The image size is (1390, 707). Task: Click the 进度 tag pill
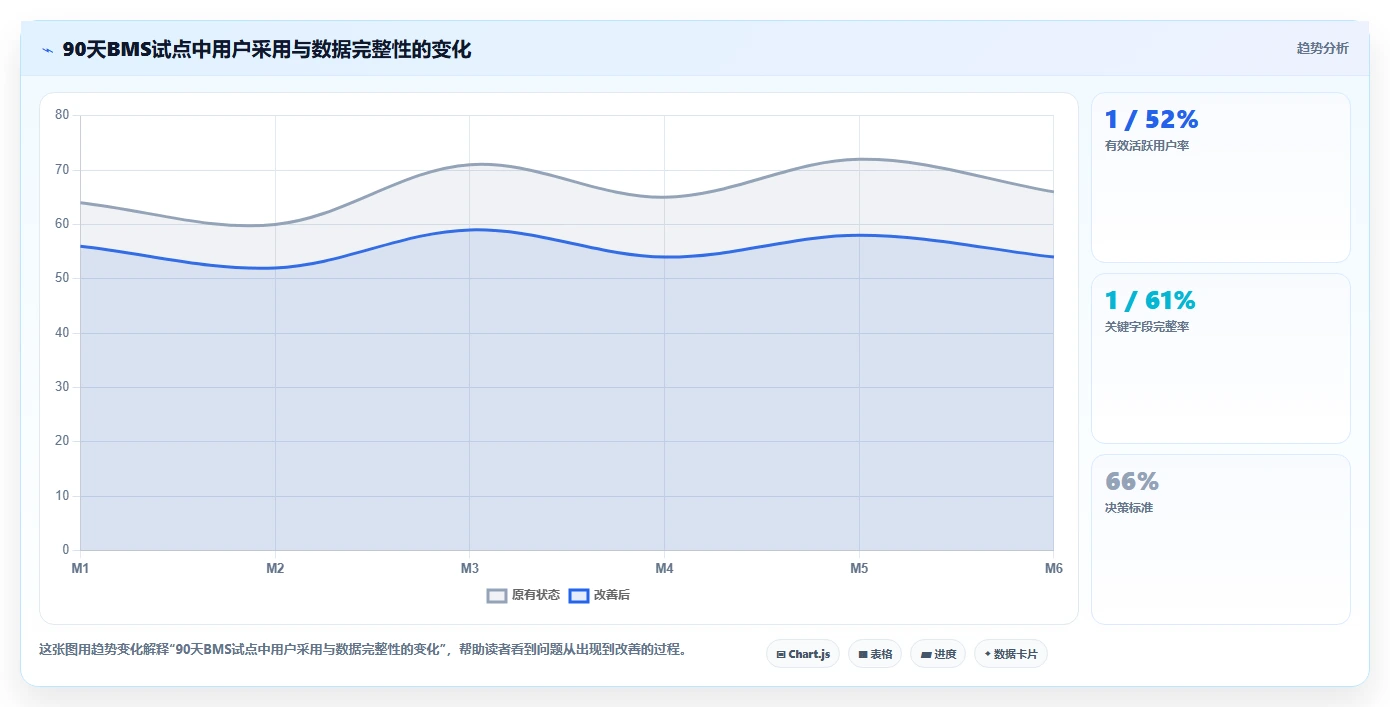tap(938, 654)
